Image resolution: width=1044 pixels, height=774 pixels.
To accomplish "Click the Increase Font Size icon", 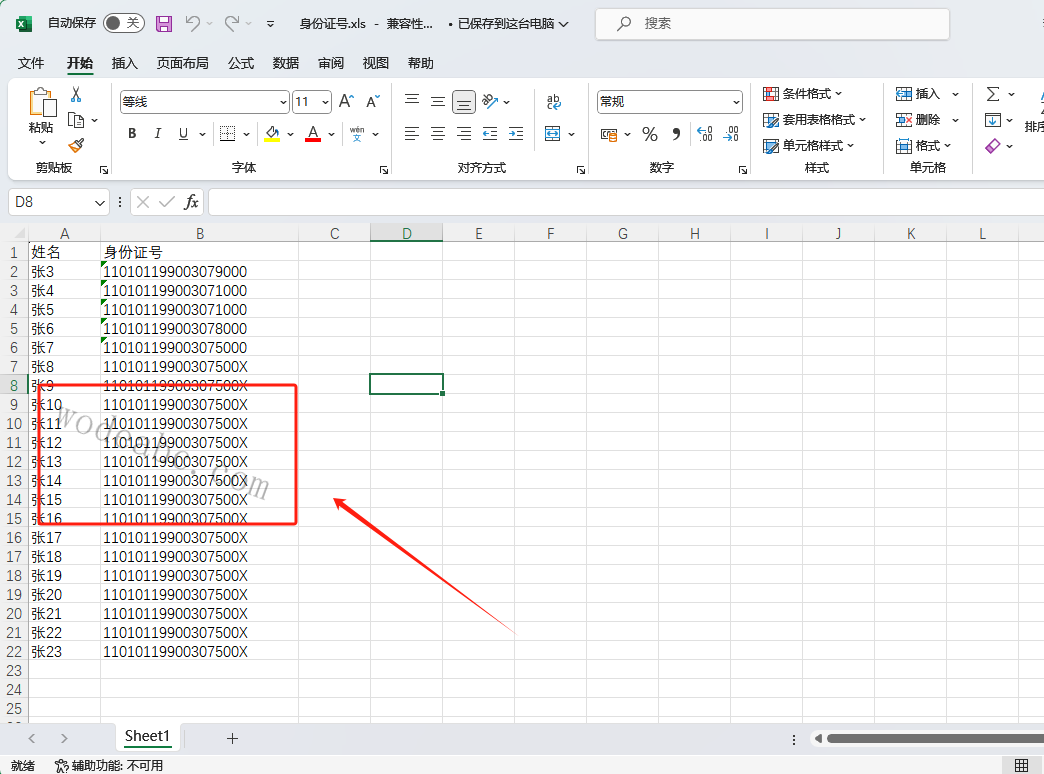I will pos(346,101).
